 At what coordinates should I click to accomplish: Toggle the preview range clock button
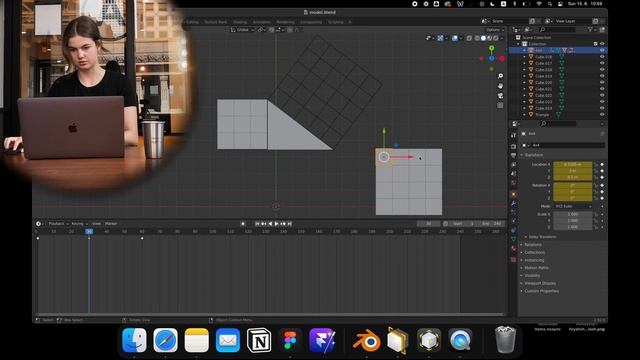pyautogui.click(x=445, y=224)
